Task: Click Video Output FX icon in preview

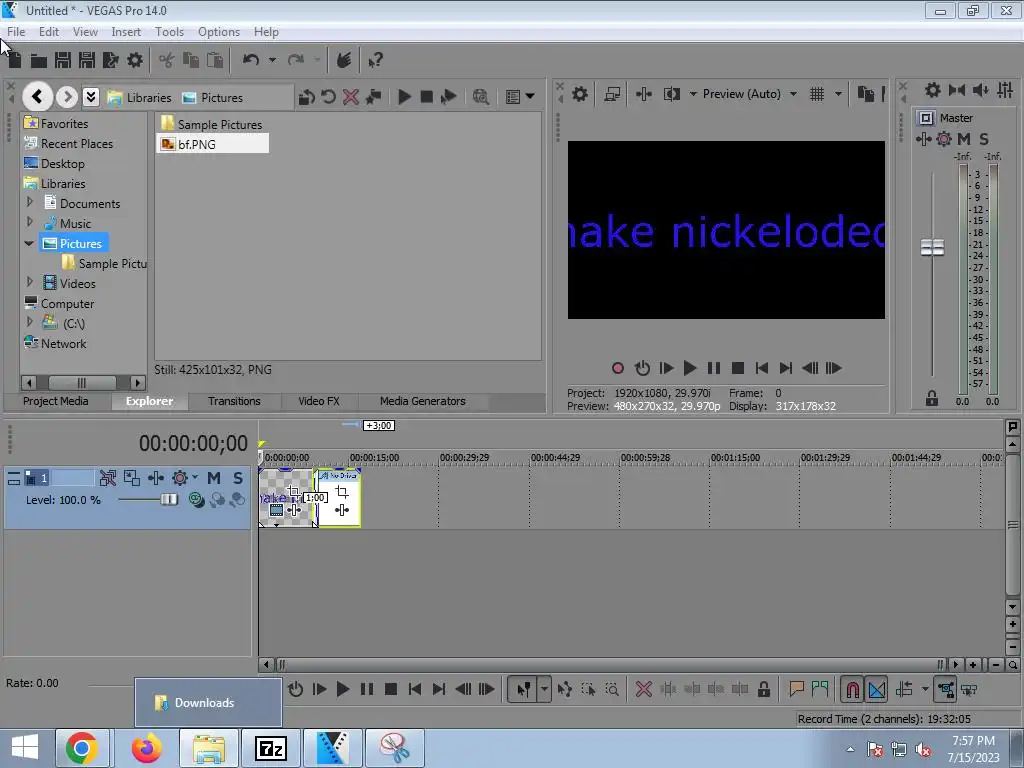Action: (x=643, y=94)
